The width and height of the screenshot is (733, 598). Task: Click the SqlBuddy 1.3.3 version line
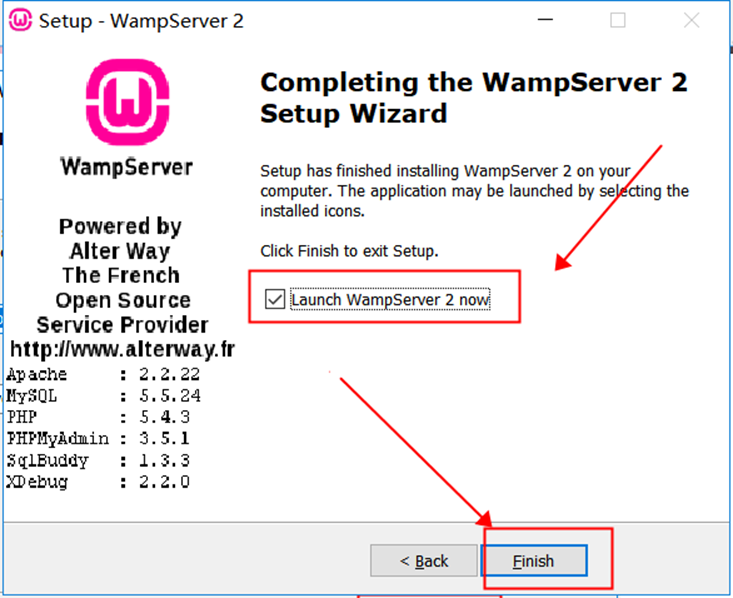click(98, 461)
